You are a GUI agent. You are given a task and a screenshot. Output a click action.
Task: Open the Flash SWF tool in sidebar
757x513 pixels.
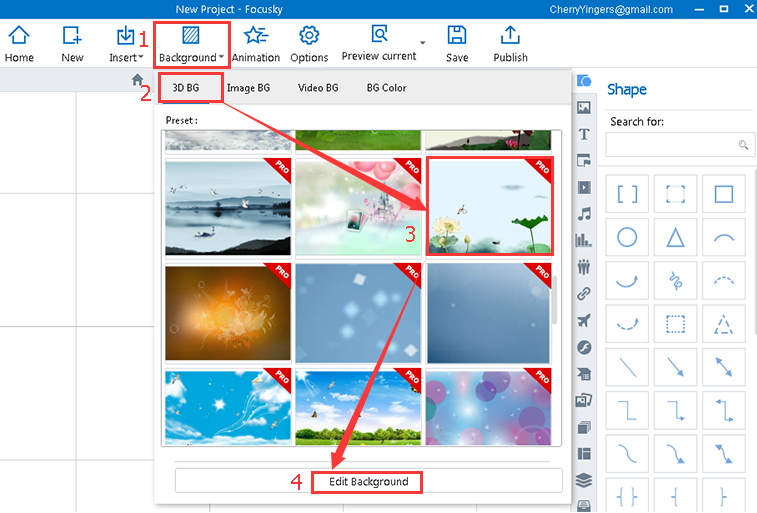tap(584, 347)
